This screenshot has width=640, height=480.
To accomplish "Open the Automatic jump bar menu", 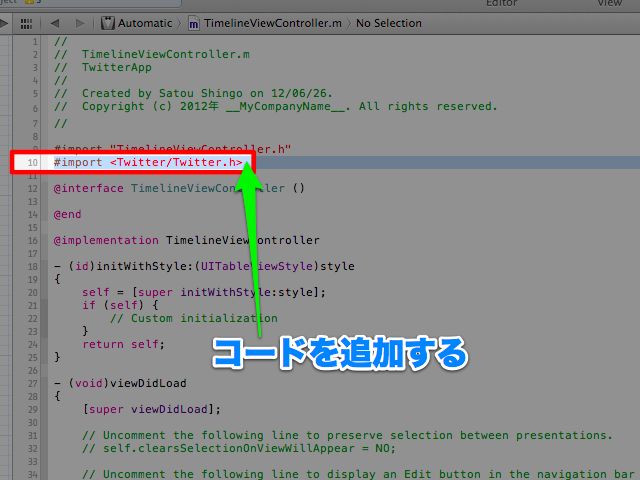I will [x=145, y=23].
